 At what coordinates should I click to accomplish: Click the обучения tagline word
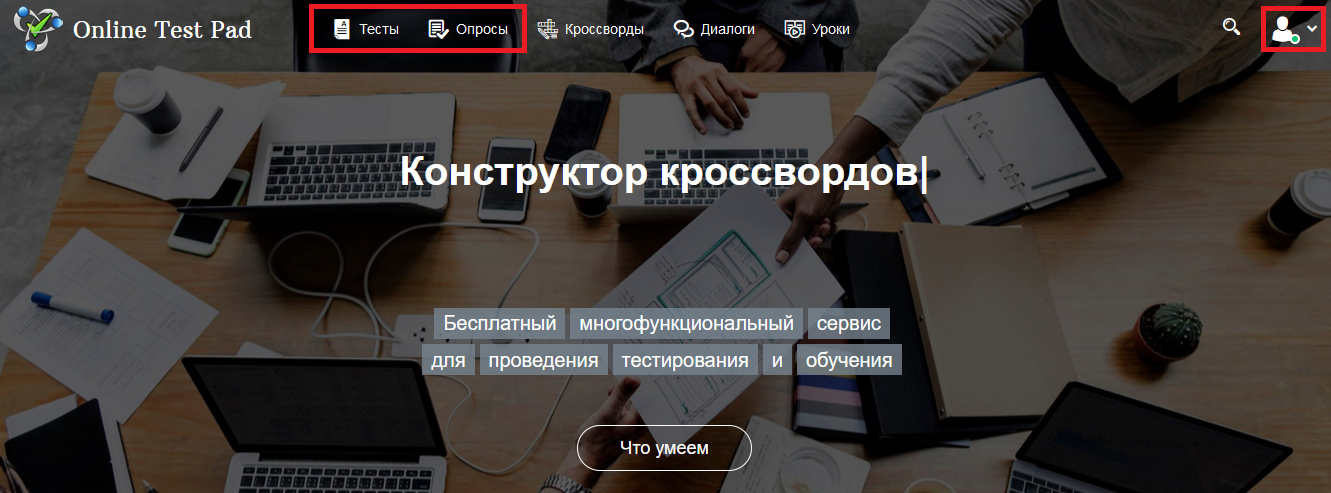[x=849, y=360]
